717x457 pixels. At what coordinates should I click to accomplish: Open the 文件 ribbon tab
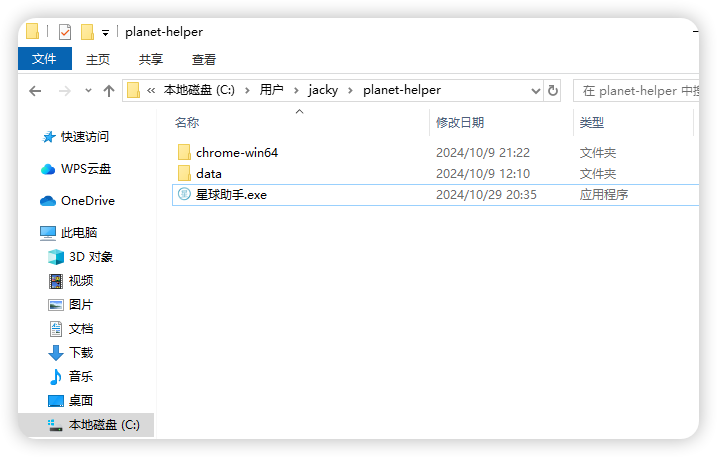[44, 59]
